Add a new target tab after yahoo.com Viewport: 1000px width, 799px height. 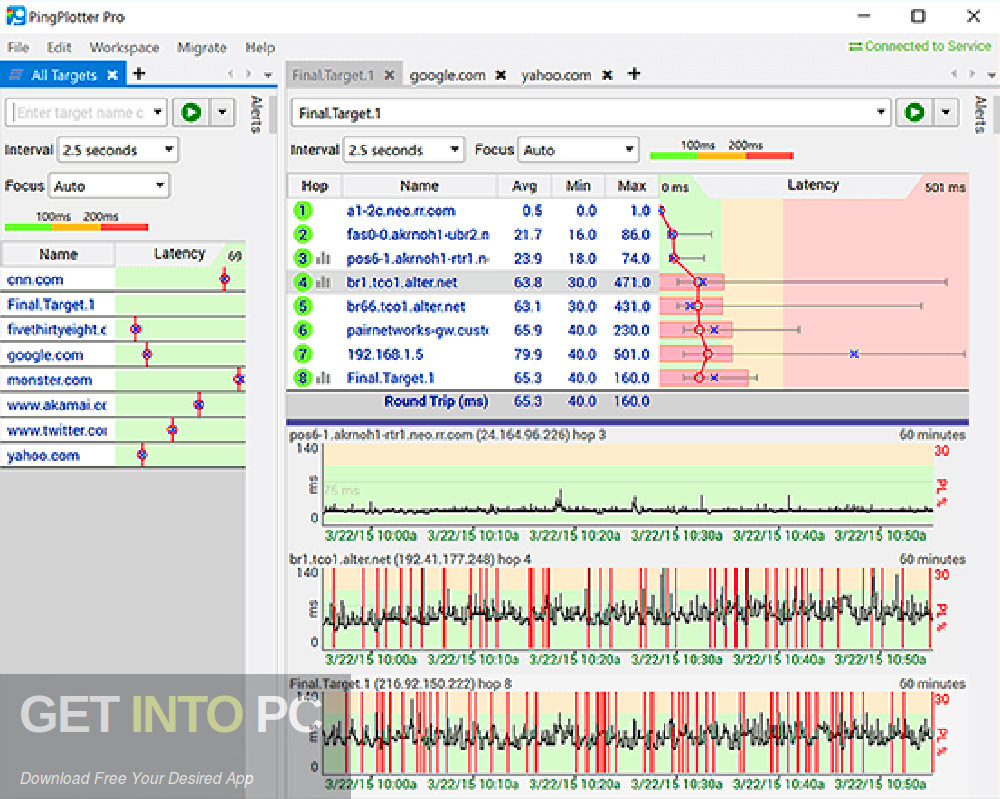pos(633,74)
